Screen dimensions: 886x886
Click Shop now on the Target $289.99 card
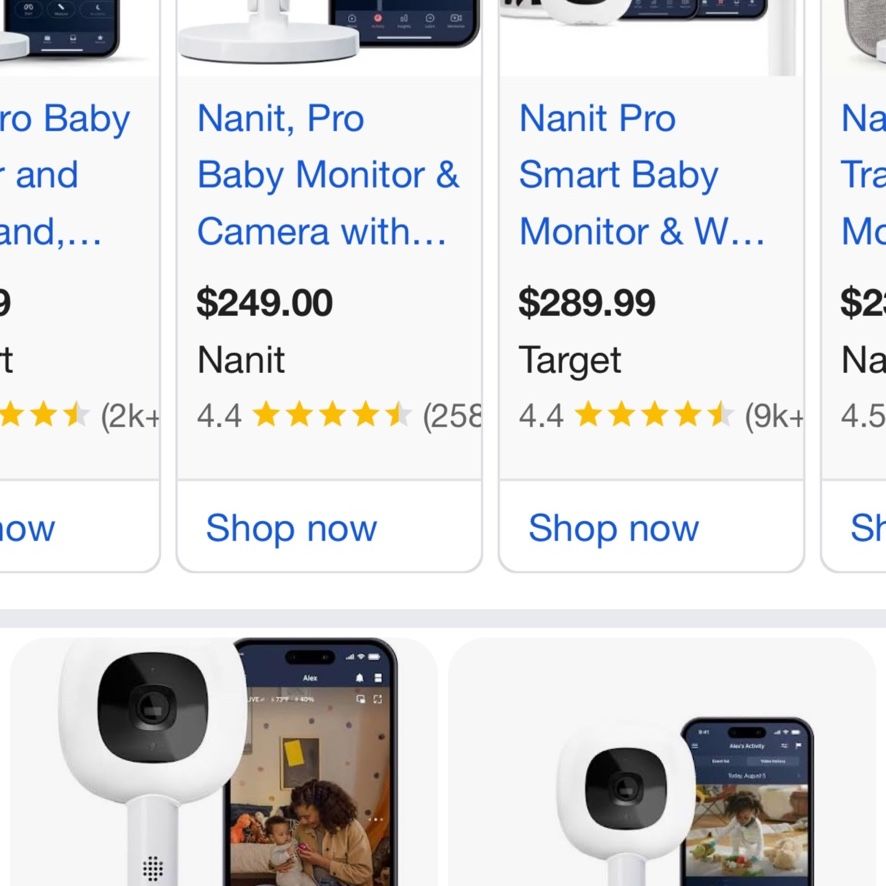[x=614, y=528]
